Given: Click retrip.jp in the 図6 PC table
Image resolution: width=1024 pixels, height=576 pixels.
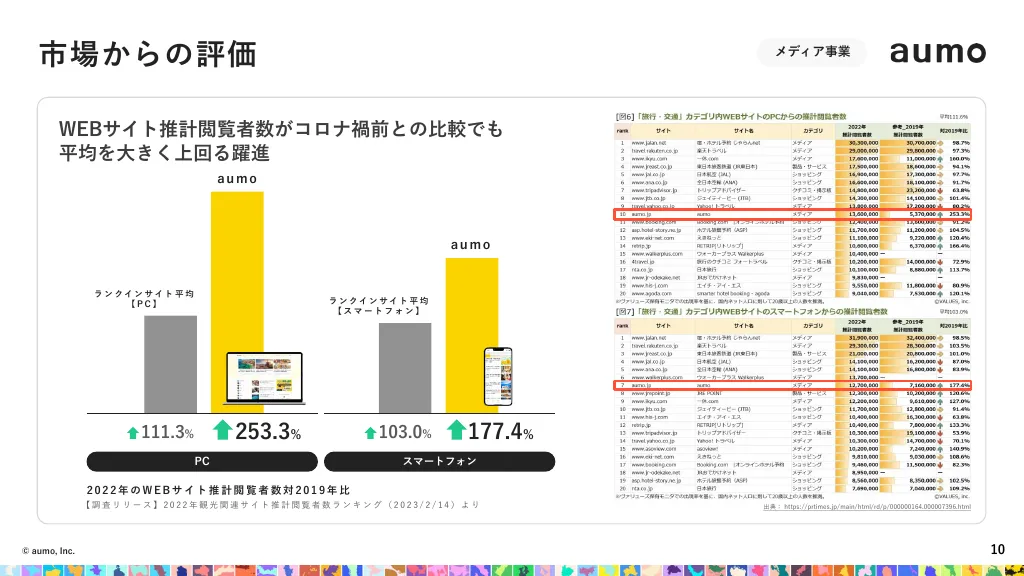Looking at the screenshot, I should [x=641, y=246].
